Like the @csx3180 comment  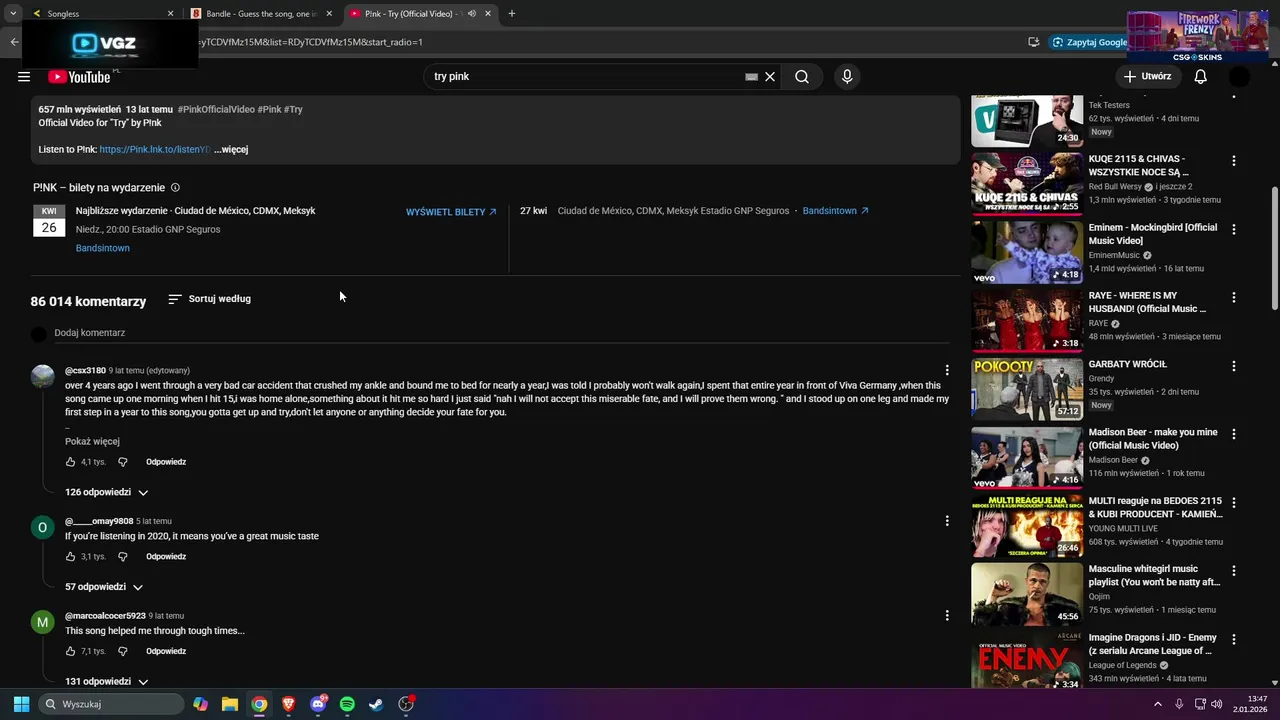point(70,462)
